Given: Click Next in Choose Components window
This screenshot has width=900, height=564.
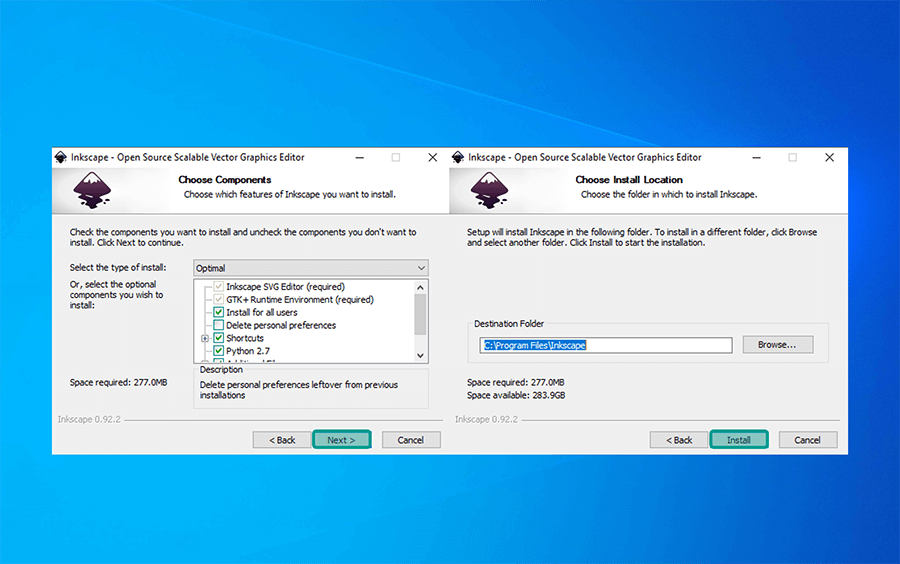Looking at the screenshot, I should (342, 440).
